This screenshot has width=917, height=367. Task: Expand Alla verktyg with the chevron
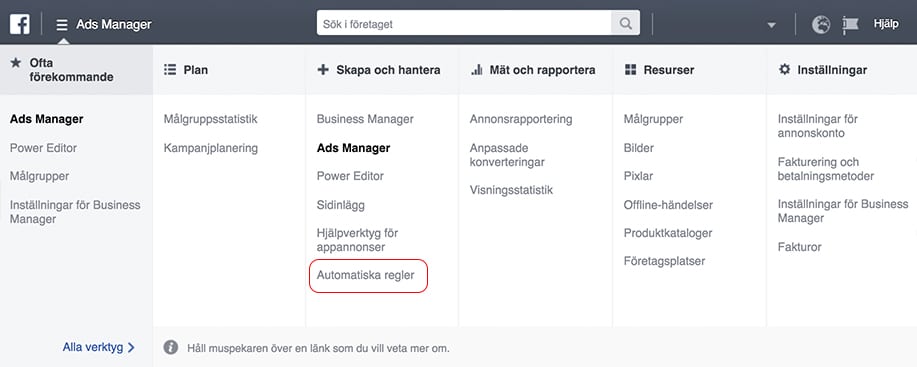point(98,347)
